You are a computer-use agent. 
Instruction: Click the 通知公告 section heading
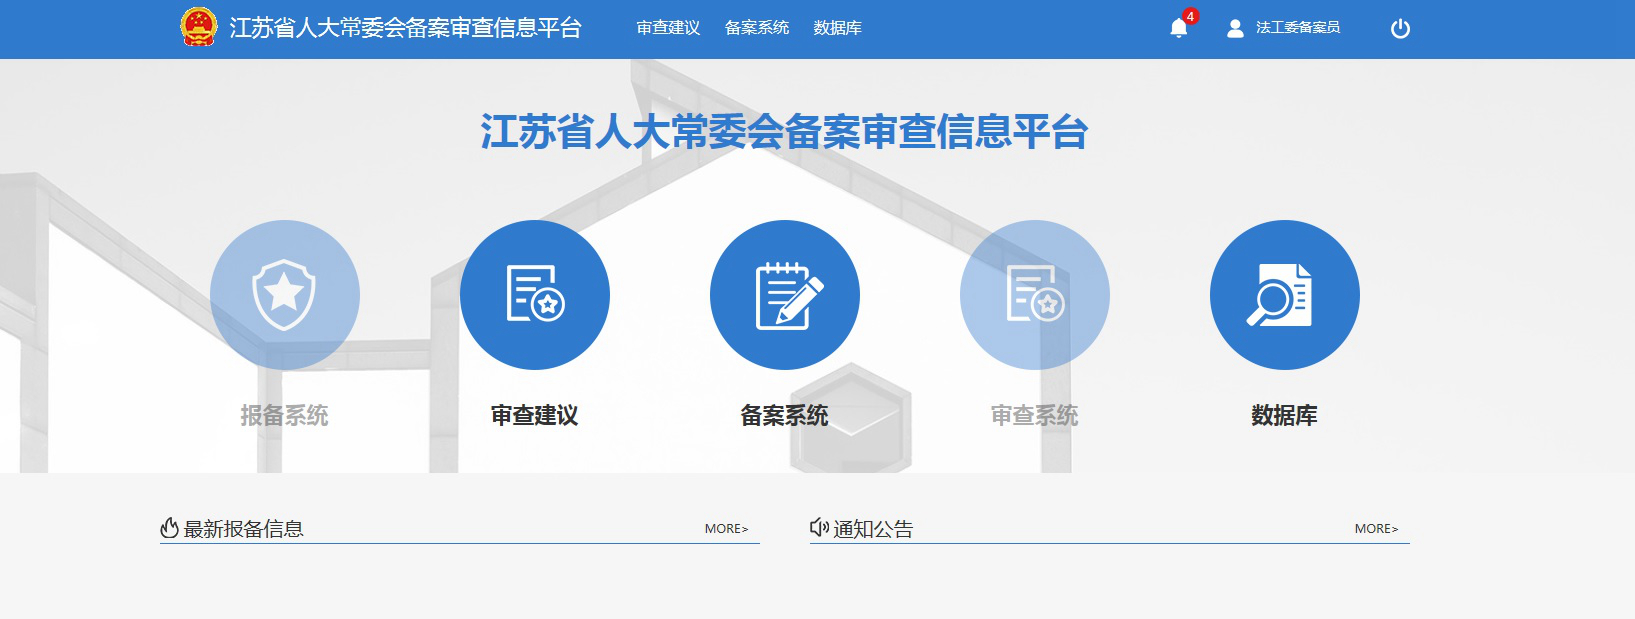tap(873, 529)
